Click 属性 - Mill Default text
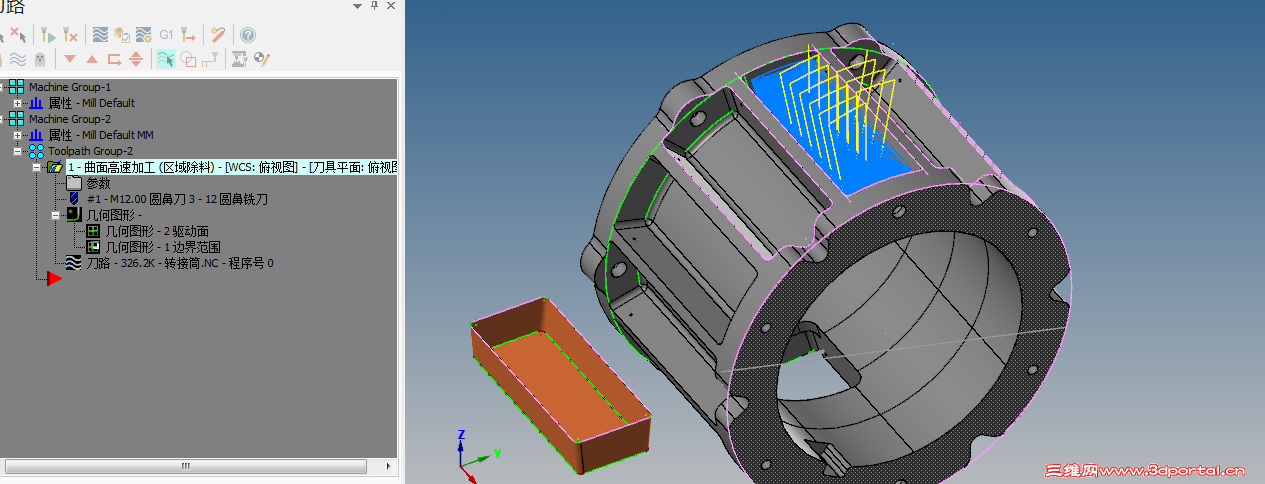 91,103
